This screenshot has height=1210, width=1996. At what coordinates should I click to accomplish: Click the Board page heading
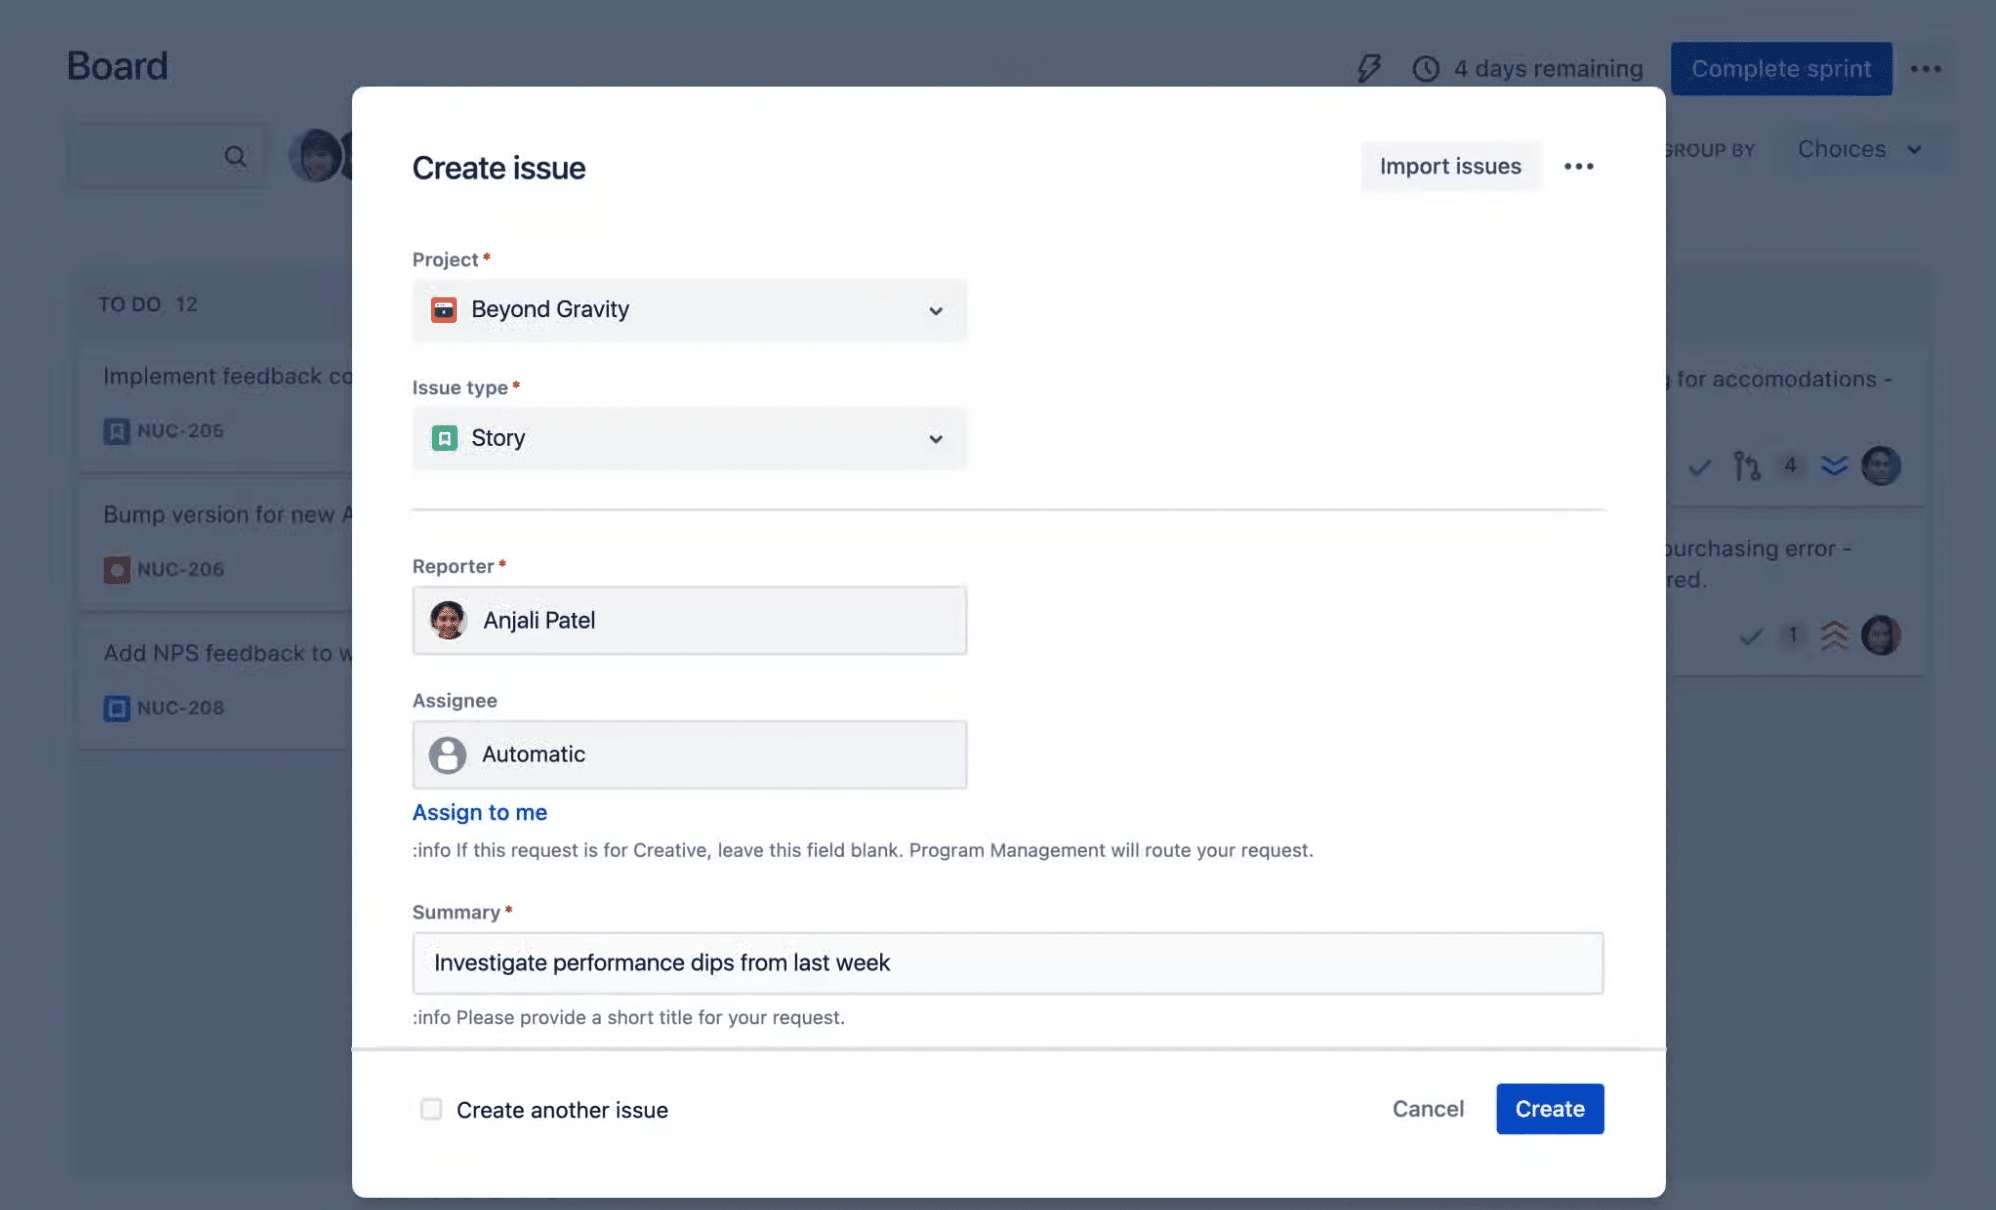pos(117,67)
